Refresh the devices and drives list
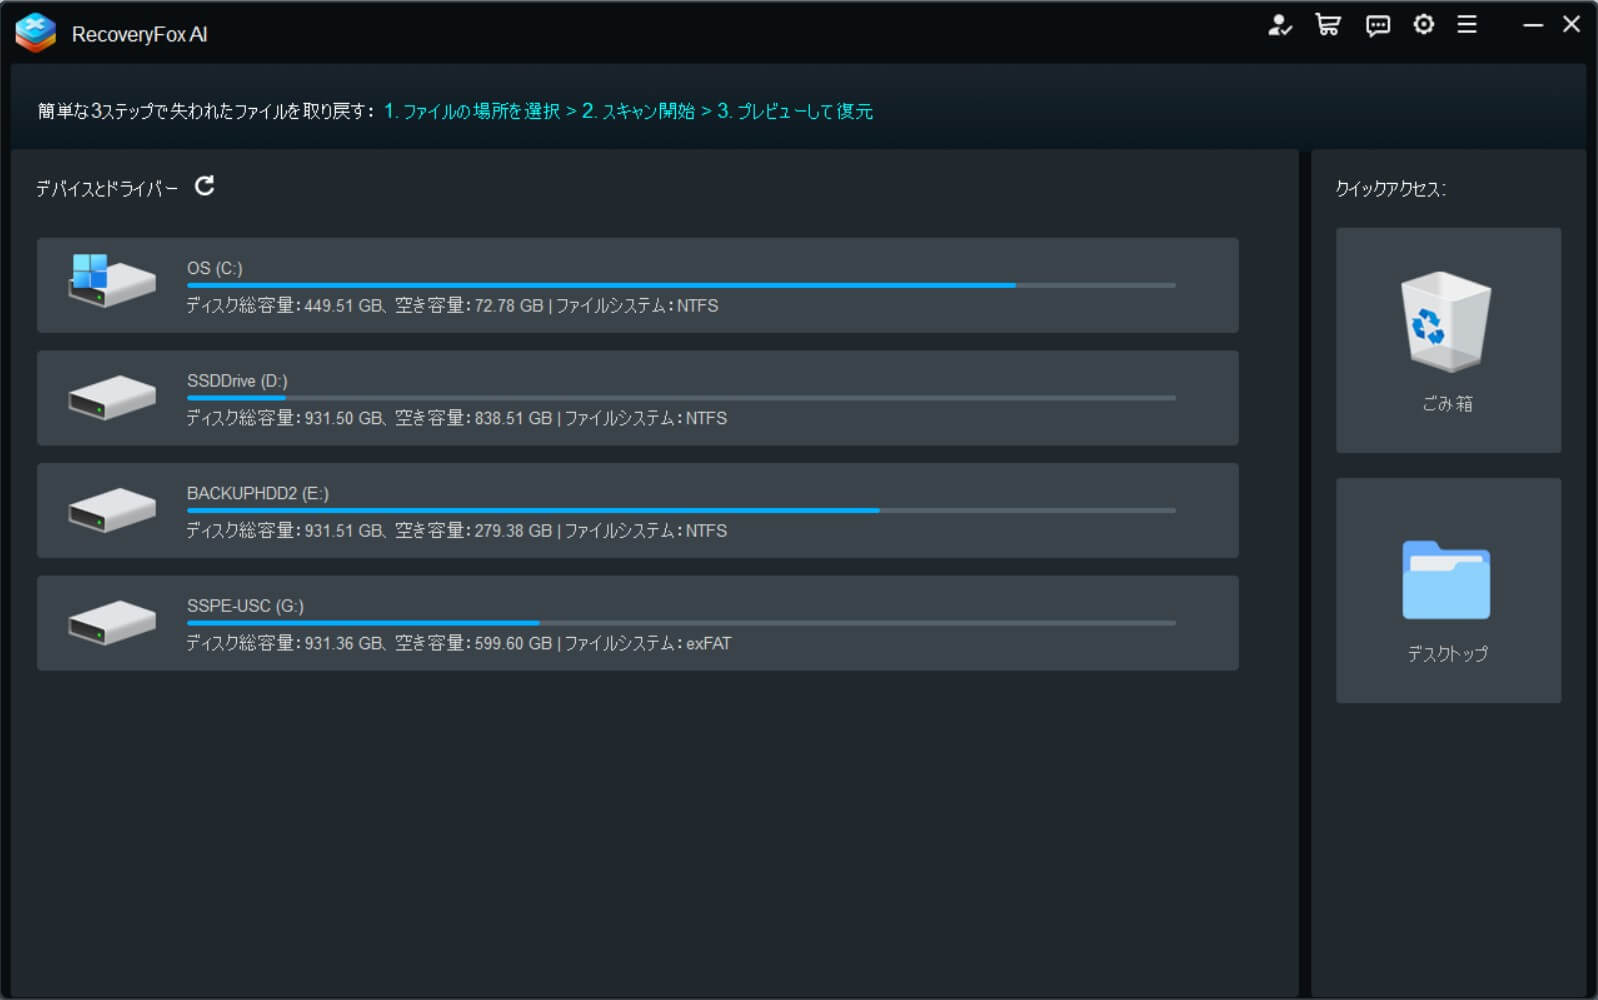The height and width of the screenshot is (1000, 1598). click(204, 186)
